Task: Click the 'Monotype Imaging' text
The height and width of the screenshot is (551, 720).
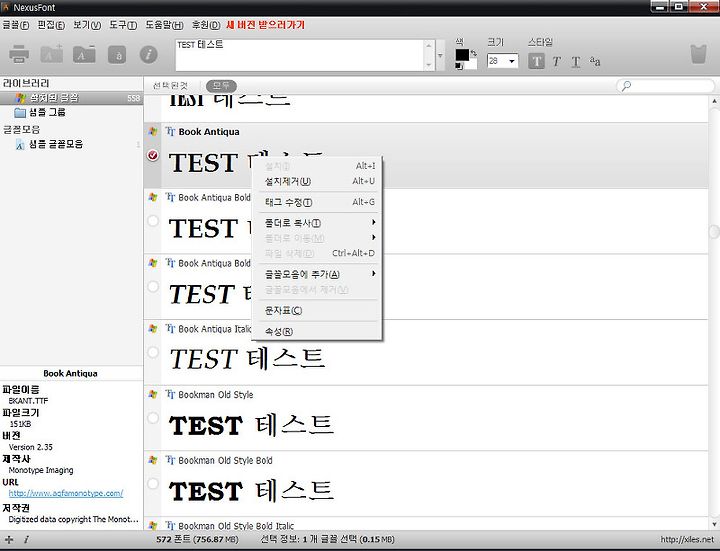Action: click(41, 470)
